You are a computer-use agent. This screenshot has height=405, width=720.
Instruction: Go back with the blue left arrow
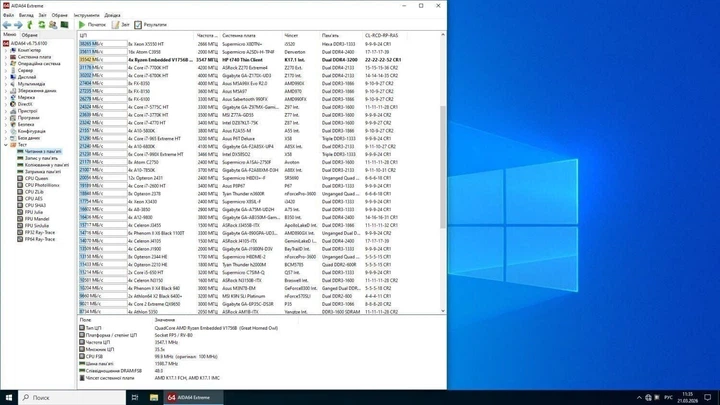pyautogui.click(x=7, y=25)
